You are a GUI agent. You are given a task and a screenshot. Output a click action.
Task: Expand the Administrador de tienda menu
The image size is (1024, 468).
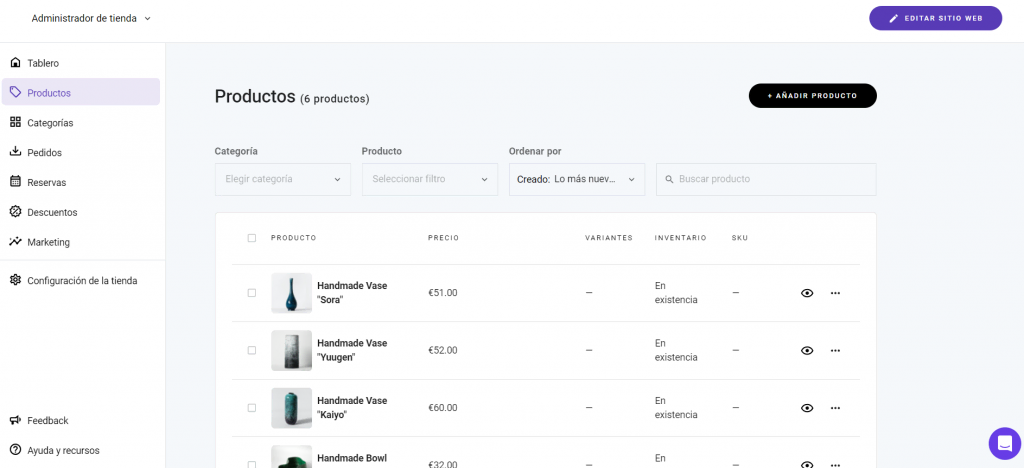[91, 18]
